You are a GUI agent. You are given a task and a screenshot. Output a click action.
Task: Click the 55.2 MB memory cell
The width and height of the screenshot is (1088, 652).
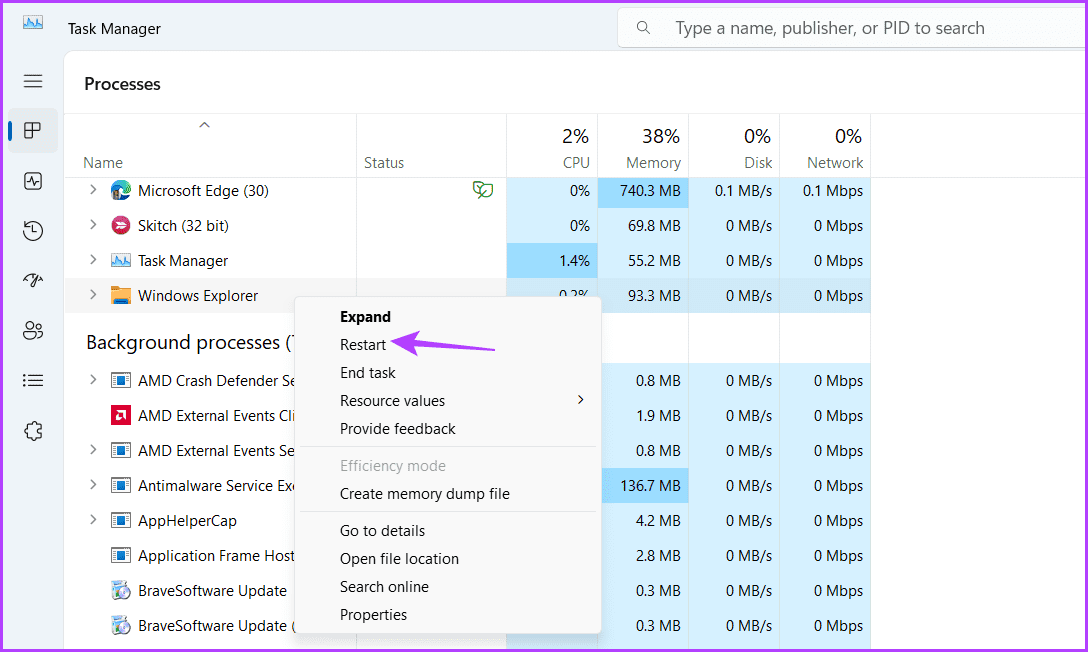pyautogui.click(x=643, y=261)
